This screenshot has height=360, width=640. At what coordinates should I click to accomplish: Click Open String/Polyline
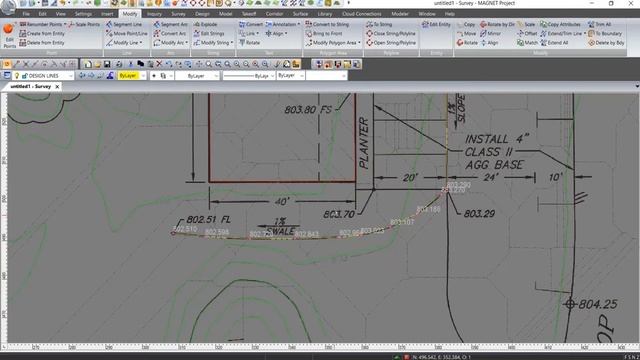click(x=391, y=42)
